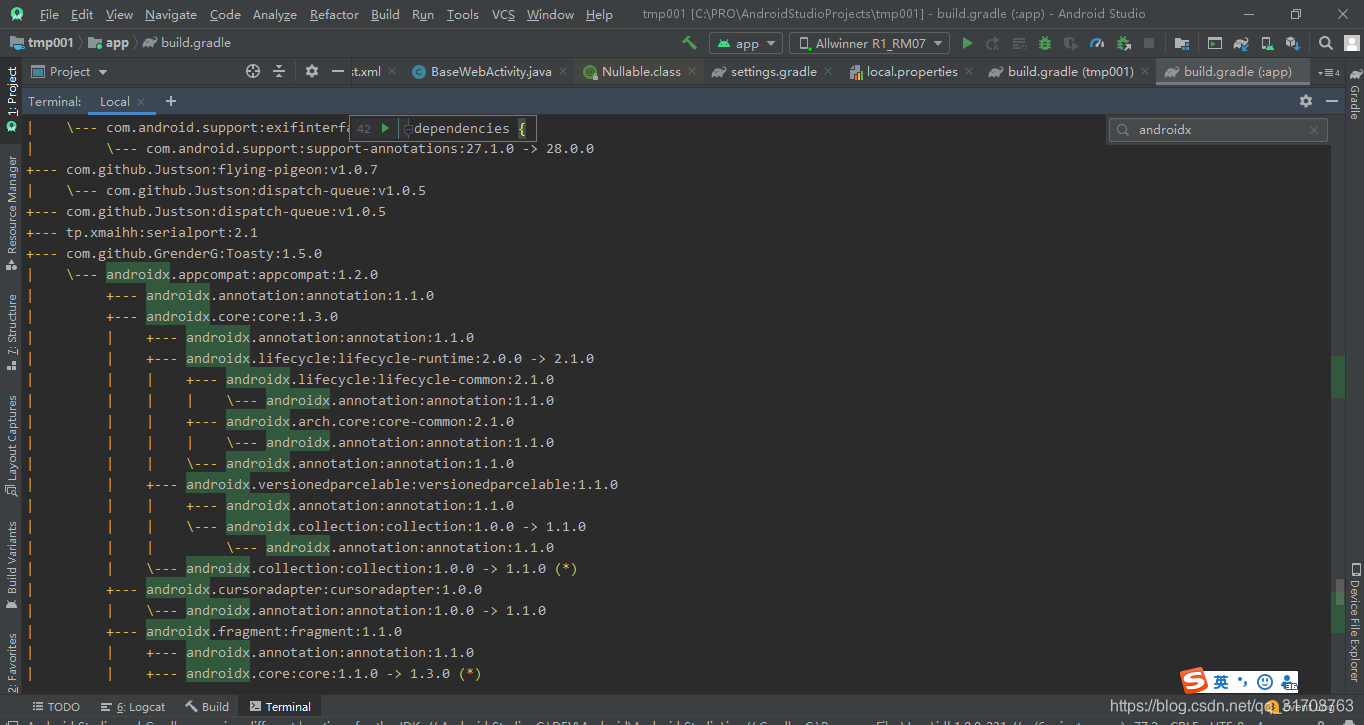This screenshot has width=1364, height=725.
Task: Open the app run configuration dropdown
Action: pyautogui.click(x=748, y=43)
